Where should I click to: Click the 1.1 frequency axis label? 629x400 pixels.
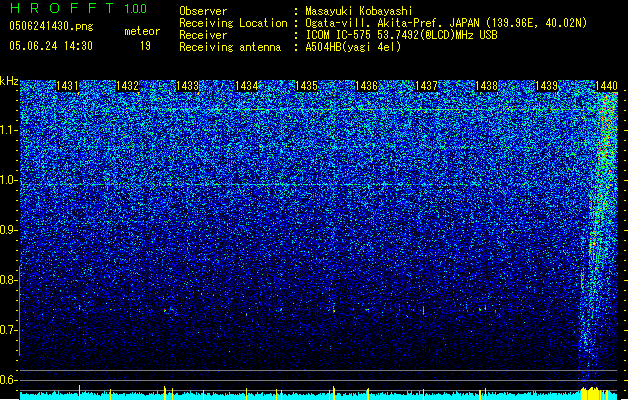point(9,130)
